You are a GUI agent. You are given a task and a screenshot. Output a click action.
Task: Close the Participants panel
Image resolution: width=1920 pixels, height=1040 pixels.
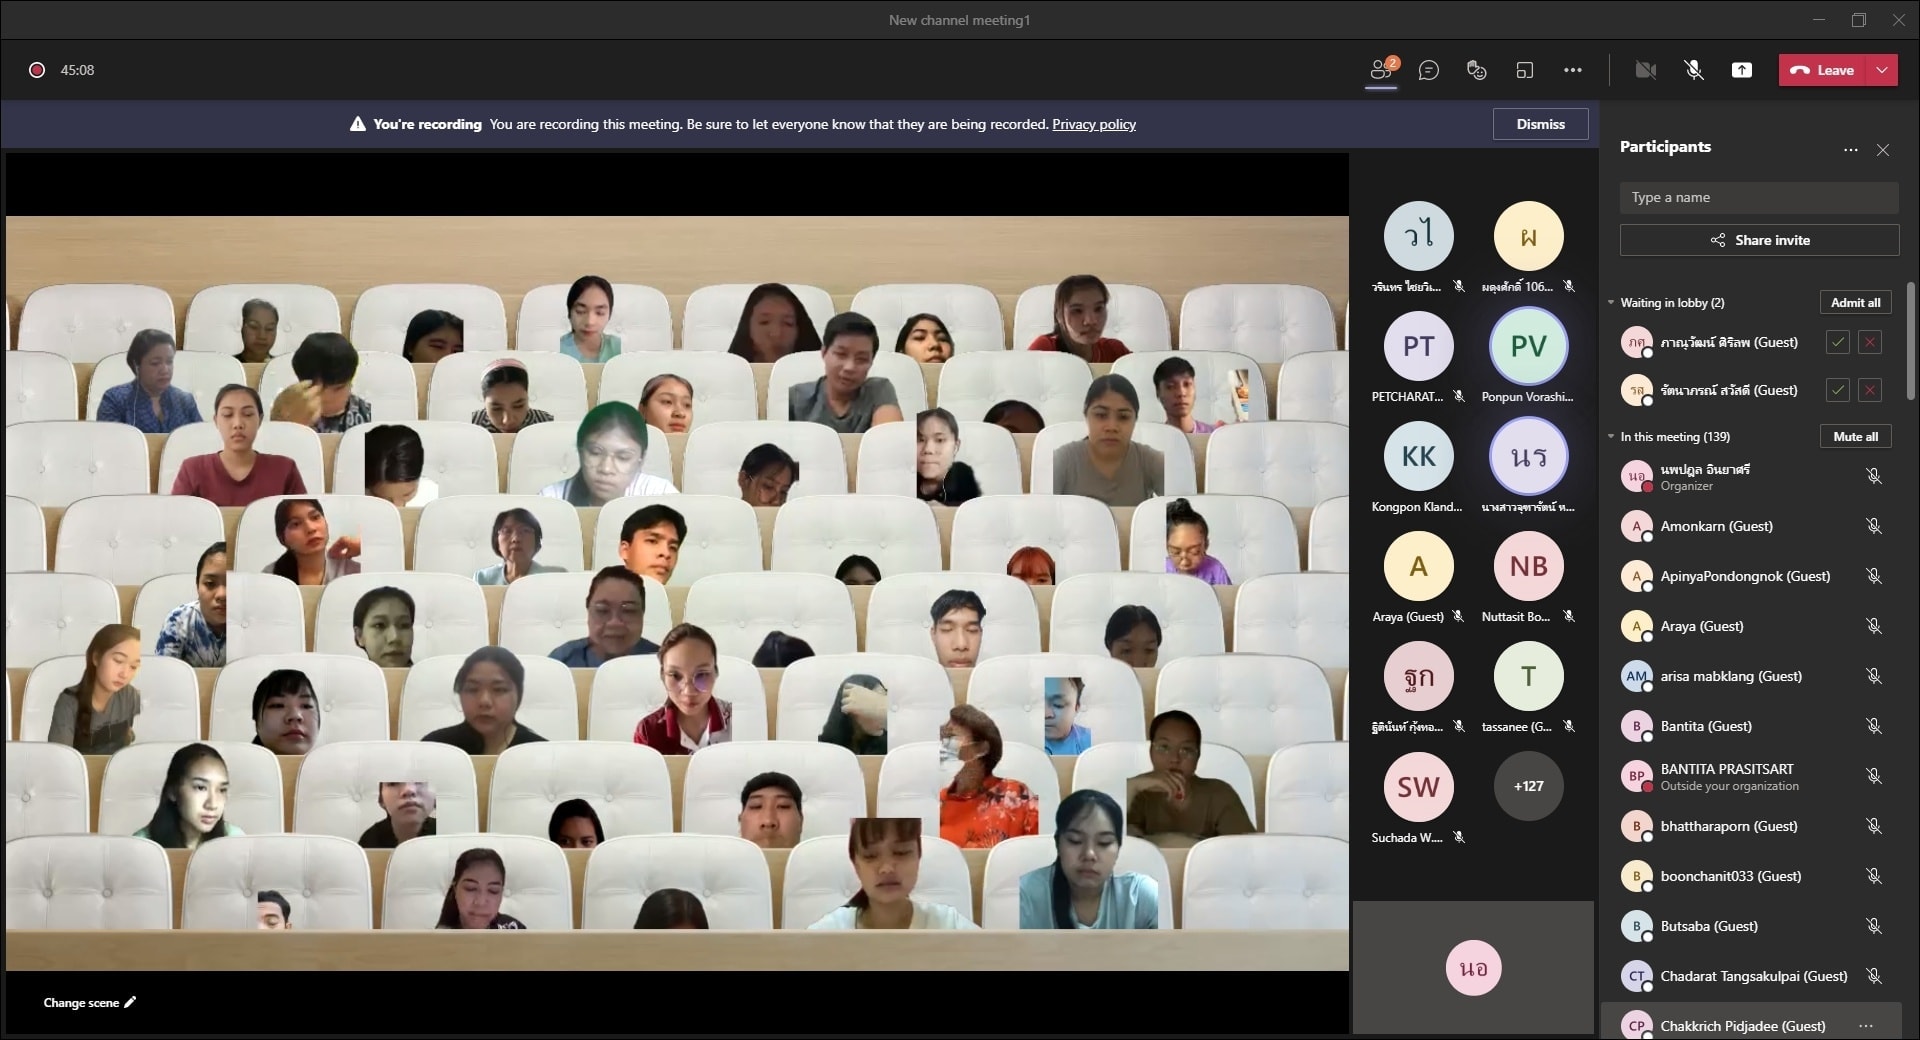1883,150
